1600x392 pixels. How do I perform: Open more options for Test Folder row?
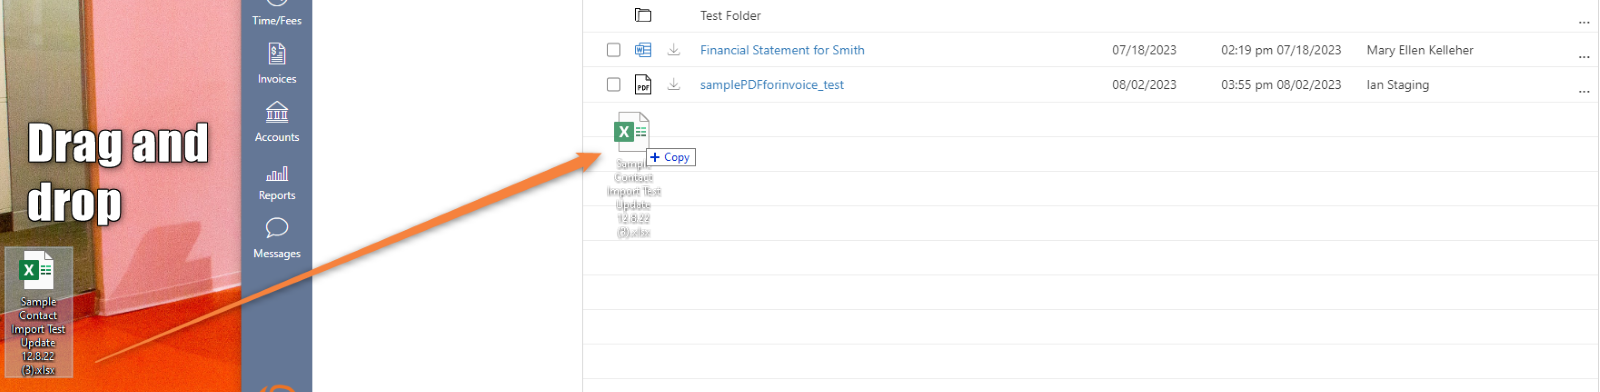(x=1584, y=21)
